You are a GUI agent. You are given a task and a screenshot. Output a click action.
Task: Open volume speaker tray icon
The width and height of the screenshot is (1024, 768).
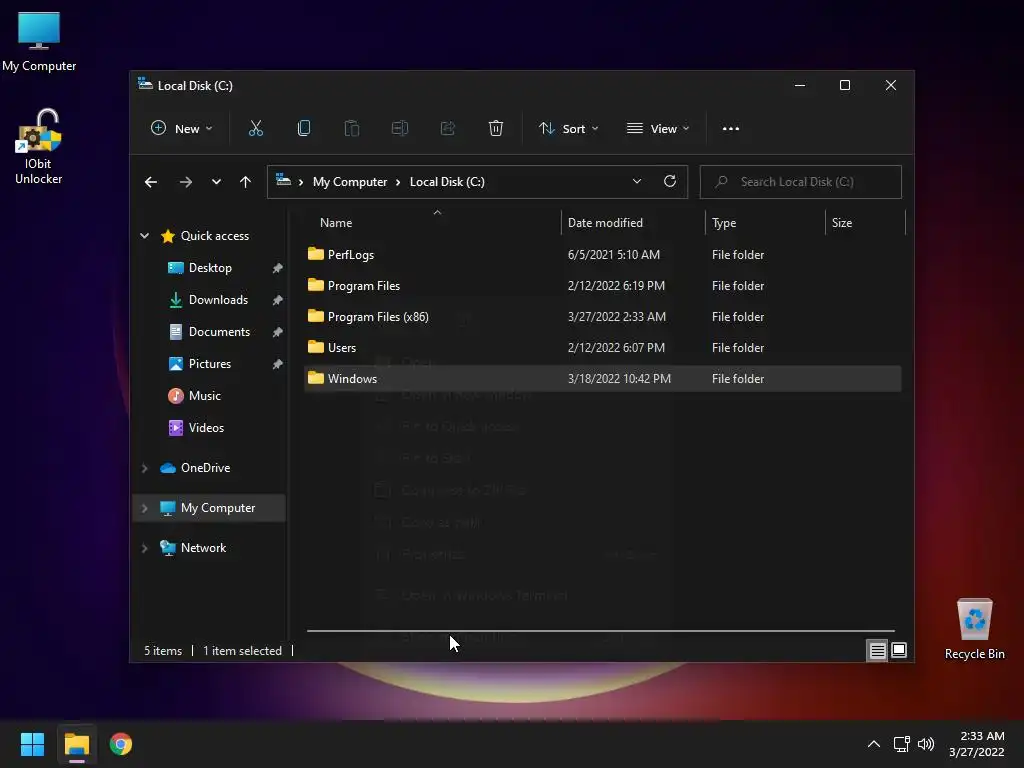(926, 744)
